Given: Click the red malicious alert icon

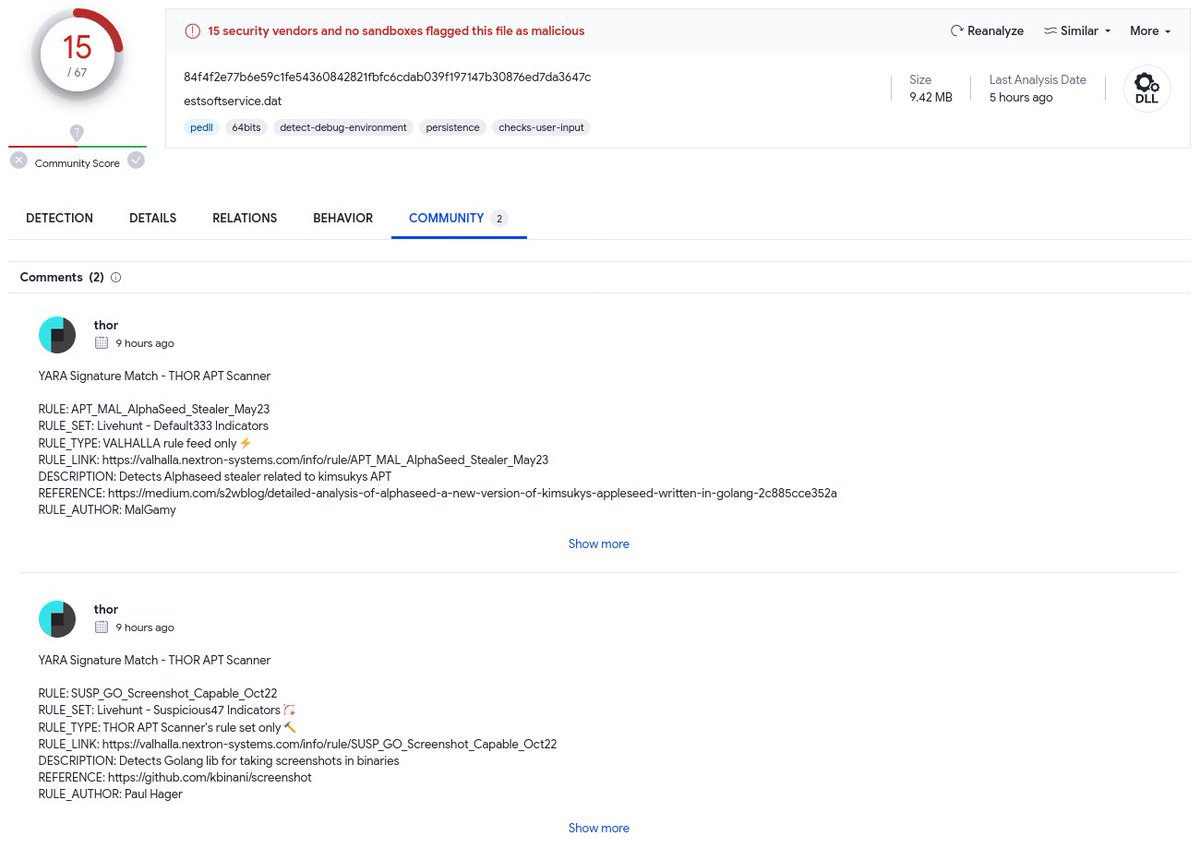Looking at the screenshot, I should point(192,31).
